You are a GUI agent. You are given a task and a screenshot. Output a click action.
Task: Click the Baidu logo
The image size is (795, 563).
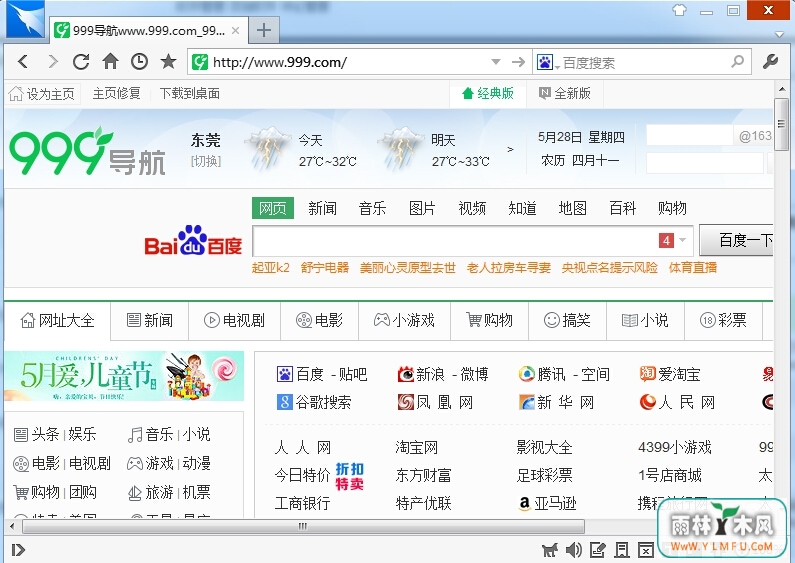point(193,240)
